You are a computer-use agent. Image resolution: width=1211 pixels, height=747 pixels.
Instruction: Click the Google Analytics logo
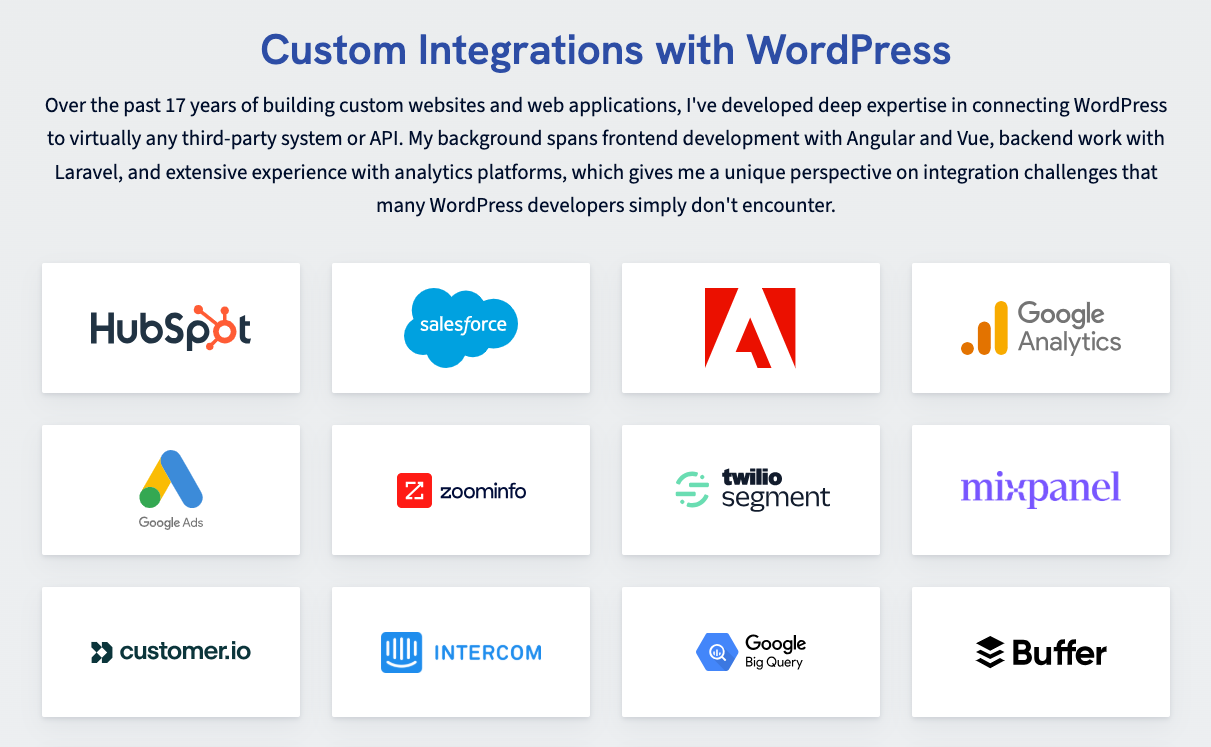tap(1041, 328)
